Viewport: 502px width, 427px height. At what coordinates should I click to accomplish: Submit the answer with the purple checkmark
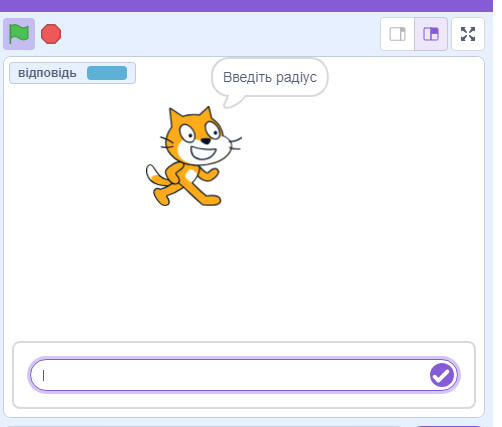442,375
